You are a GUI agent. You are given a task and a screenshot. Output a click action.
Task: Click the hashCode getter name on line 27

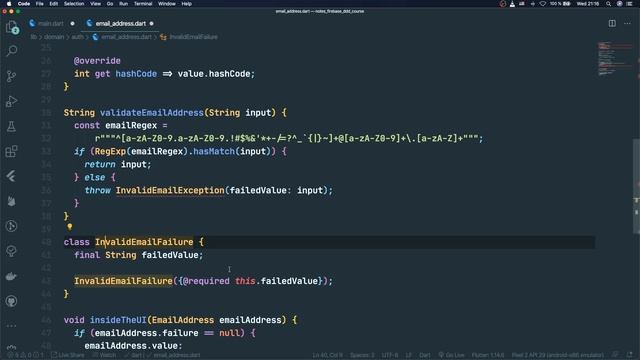point(136,74)
